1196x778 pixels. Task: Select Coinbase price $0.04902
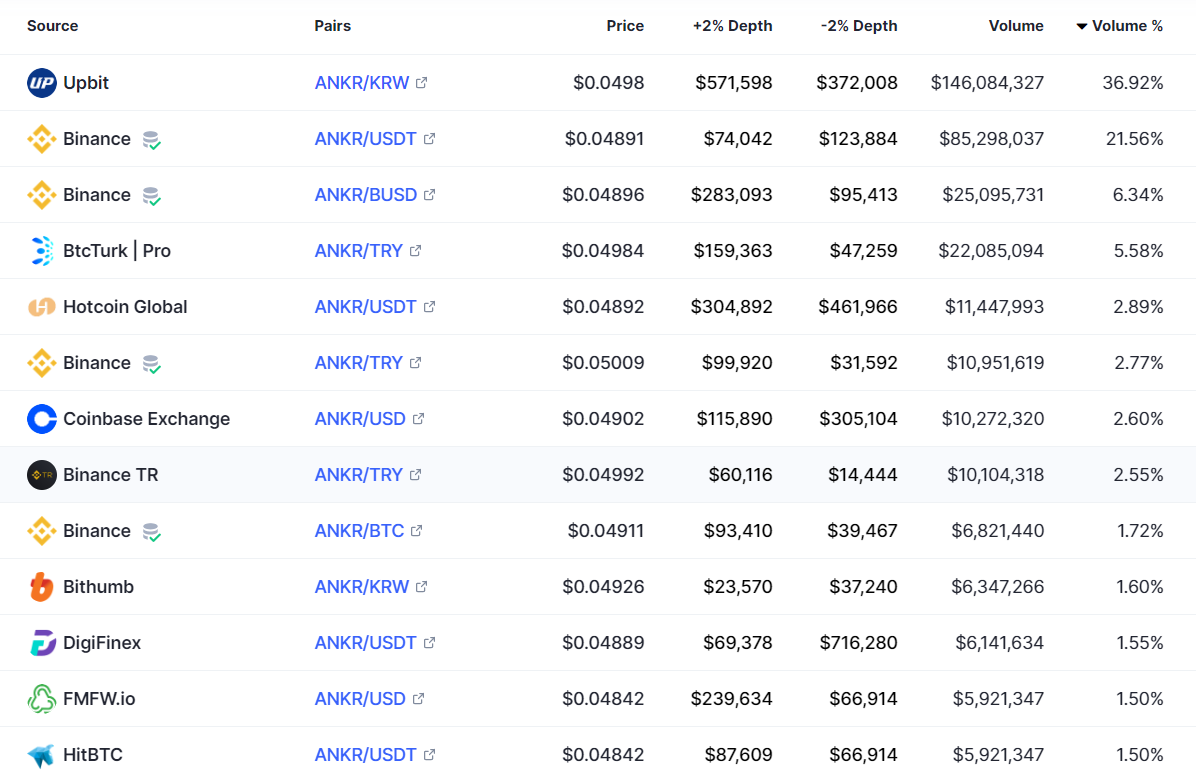tap(603, 419)
